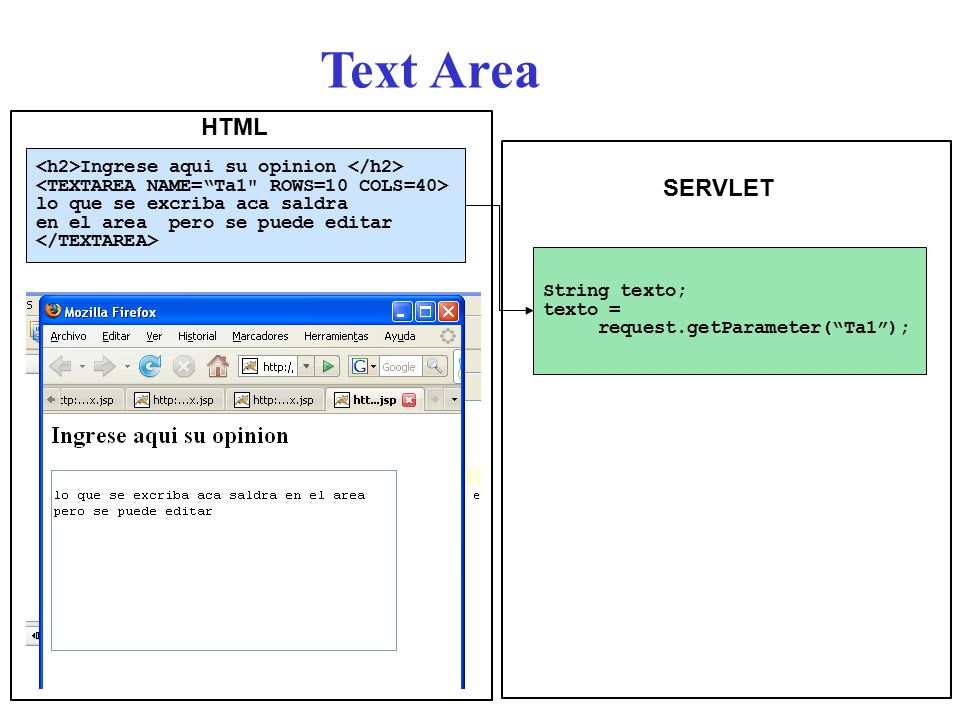The height and width of the screenshot is (720, 960).
Task: Open the Editar menu
Action: tap(116, 336)
